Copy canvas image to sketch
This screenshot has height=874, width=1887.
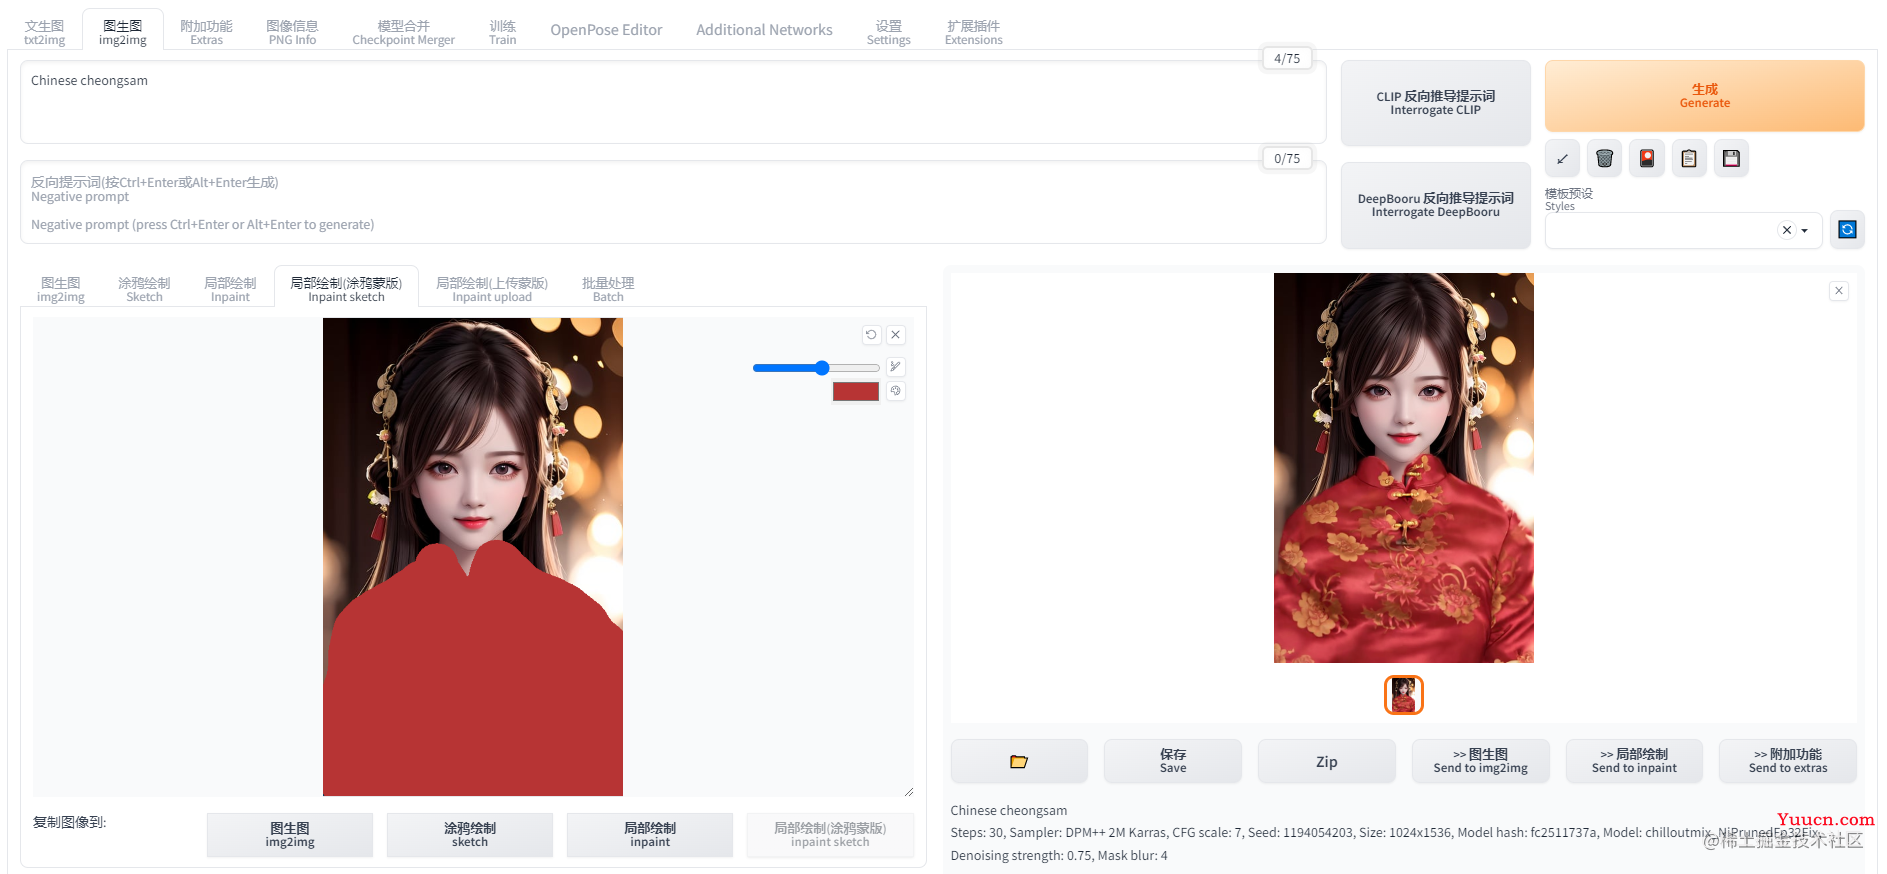[470, 835]
